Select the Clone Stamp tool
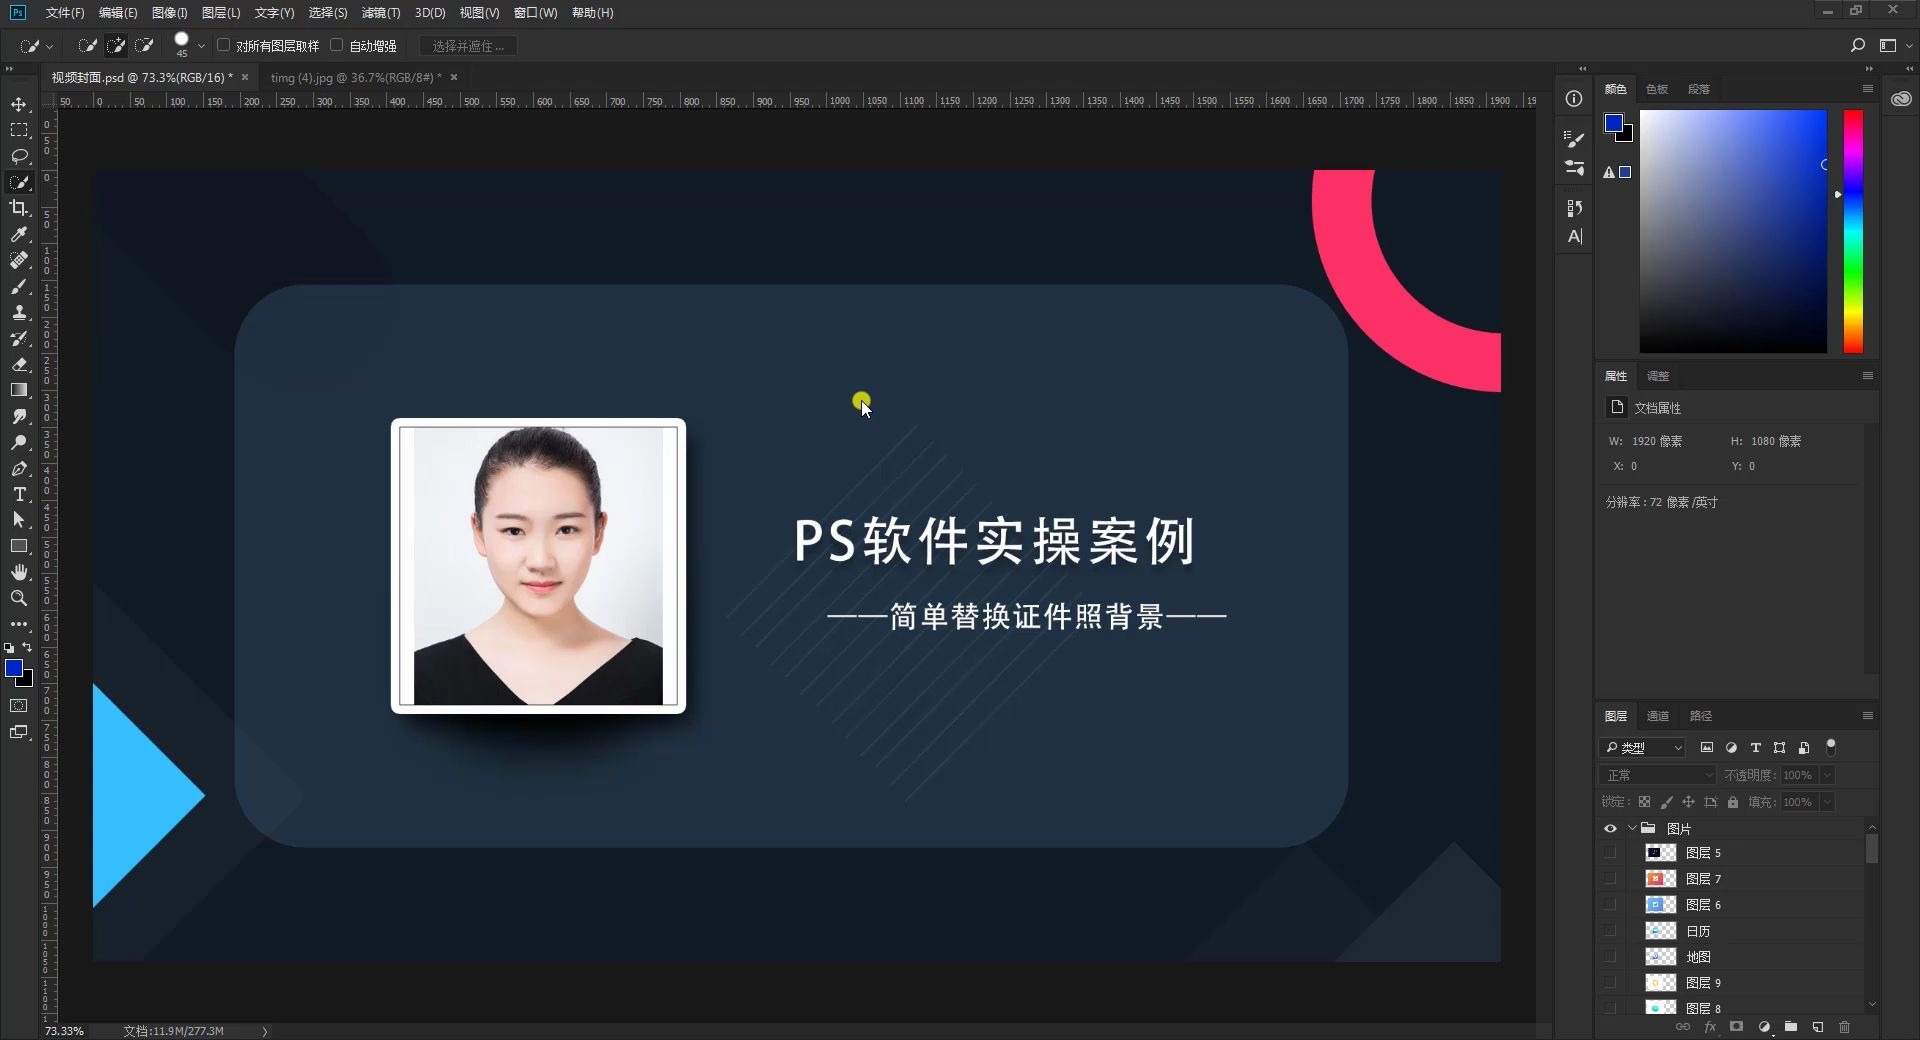 [x=20, y=313]
